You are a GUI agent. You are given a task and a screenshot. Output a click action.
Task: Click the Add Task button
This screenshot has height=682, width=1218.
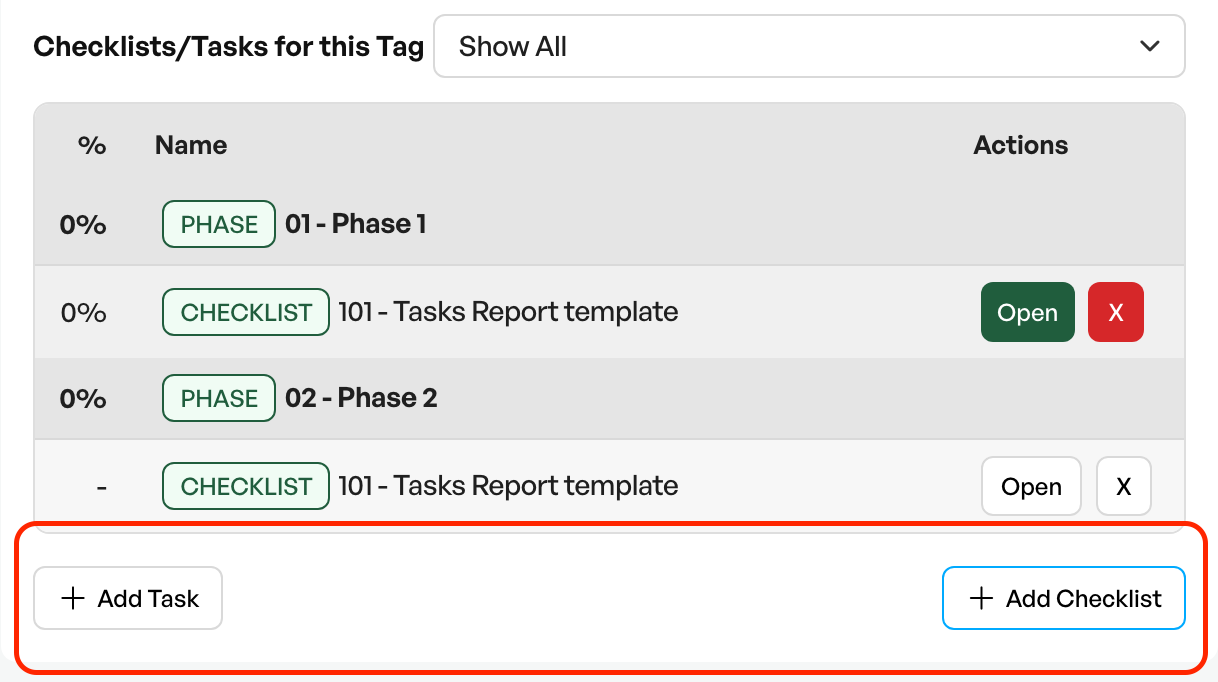pos(128,598)
